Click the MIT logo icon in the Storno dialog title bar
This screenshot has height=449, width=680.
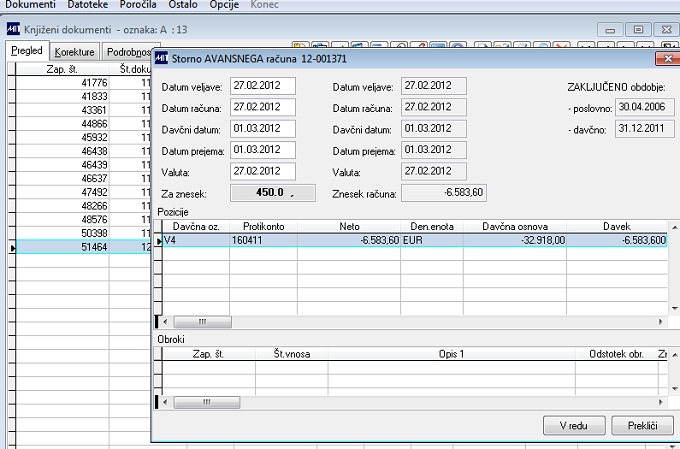tap(161, 58)
